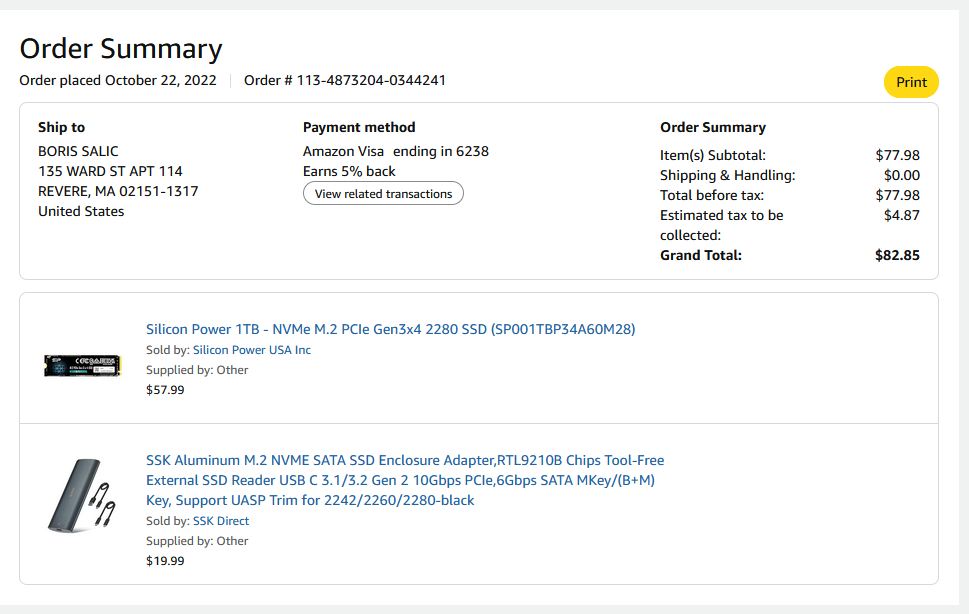Click the Ship to heading
The image size is (969, 614).
61,127
